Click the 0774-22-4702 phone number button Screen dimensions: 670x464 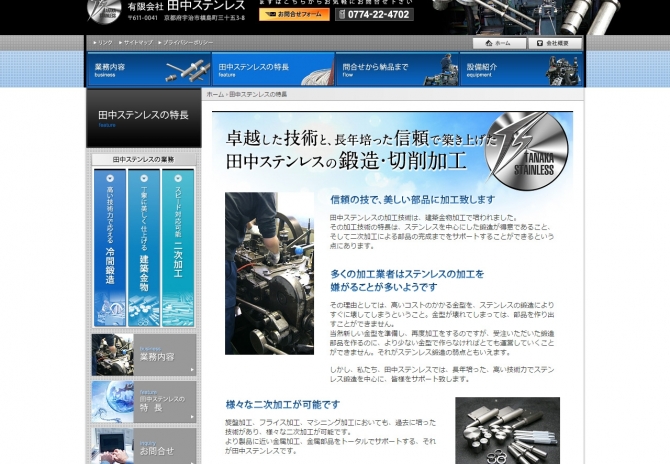(374, 15)
